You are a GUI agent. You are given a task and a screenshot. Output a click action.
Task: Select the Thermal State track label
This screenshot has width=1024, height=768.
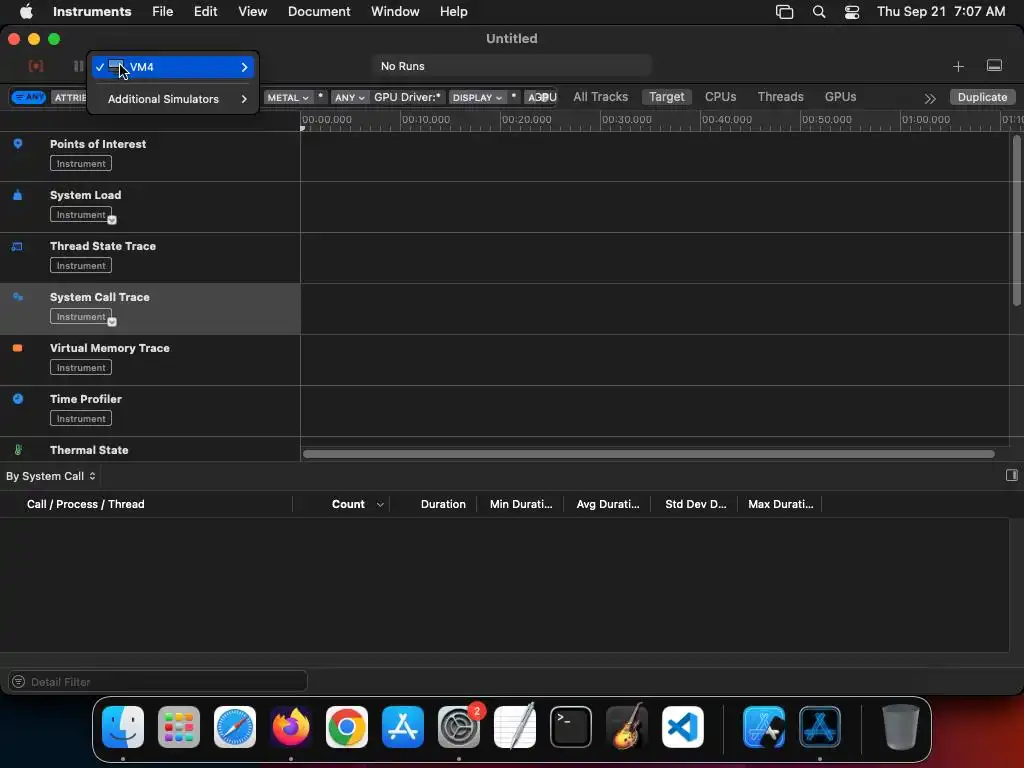click(x=89, y=450)
